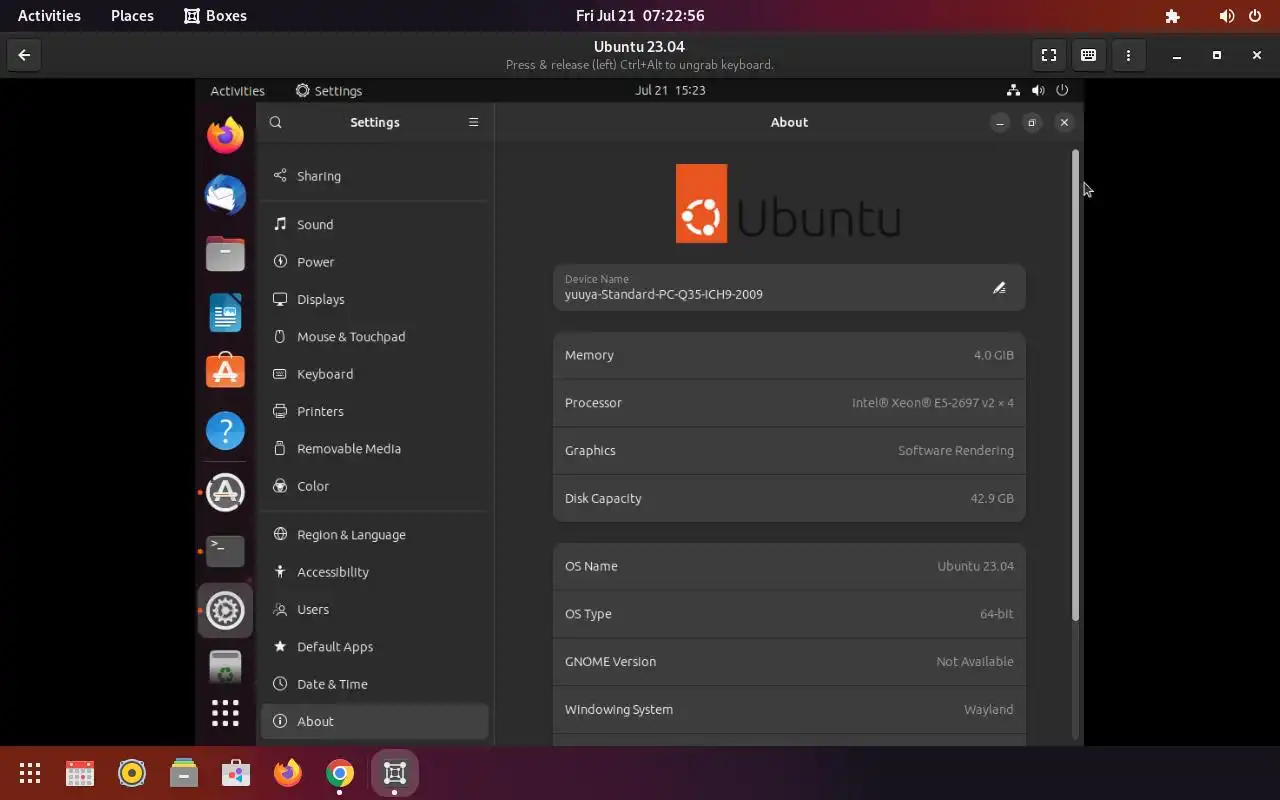Screen dimensions: 1280x800
Task: Open Default Apps settings
Action: (x=375, y=647)
